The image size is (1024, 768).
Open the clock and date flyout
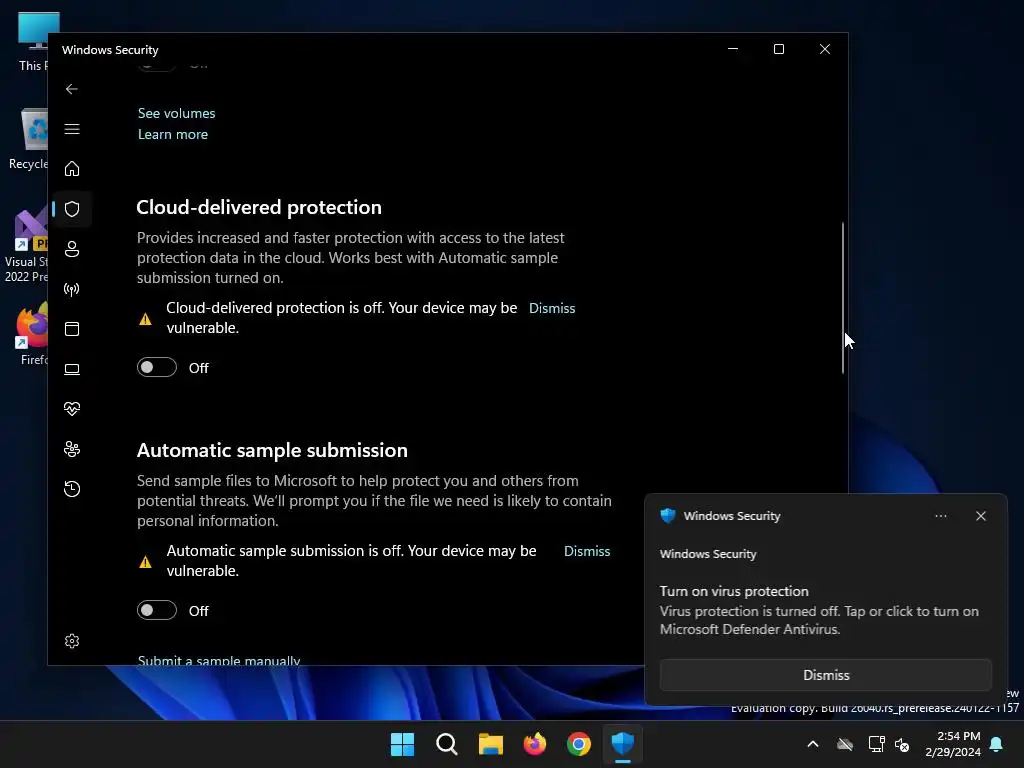click(953, 744)
